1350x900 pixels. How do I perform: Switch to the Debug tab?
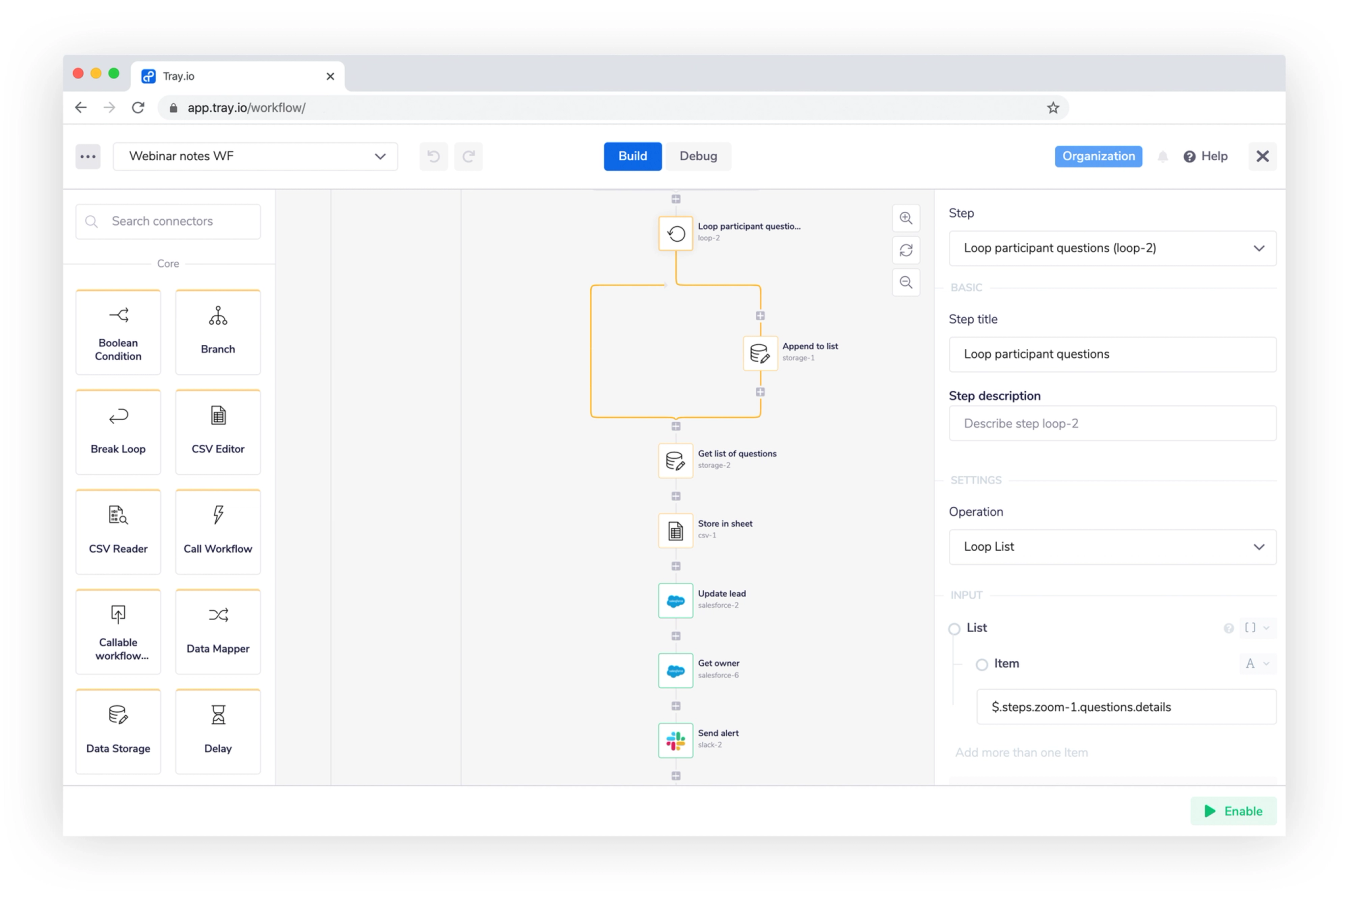point(698,156)
